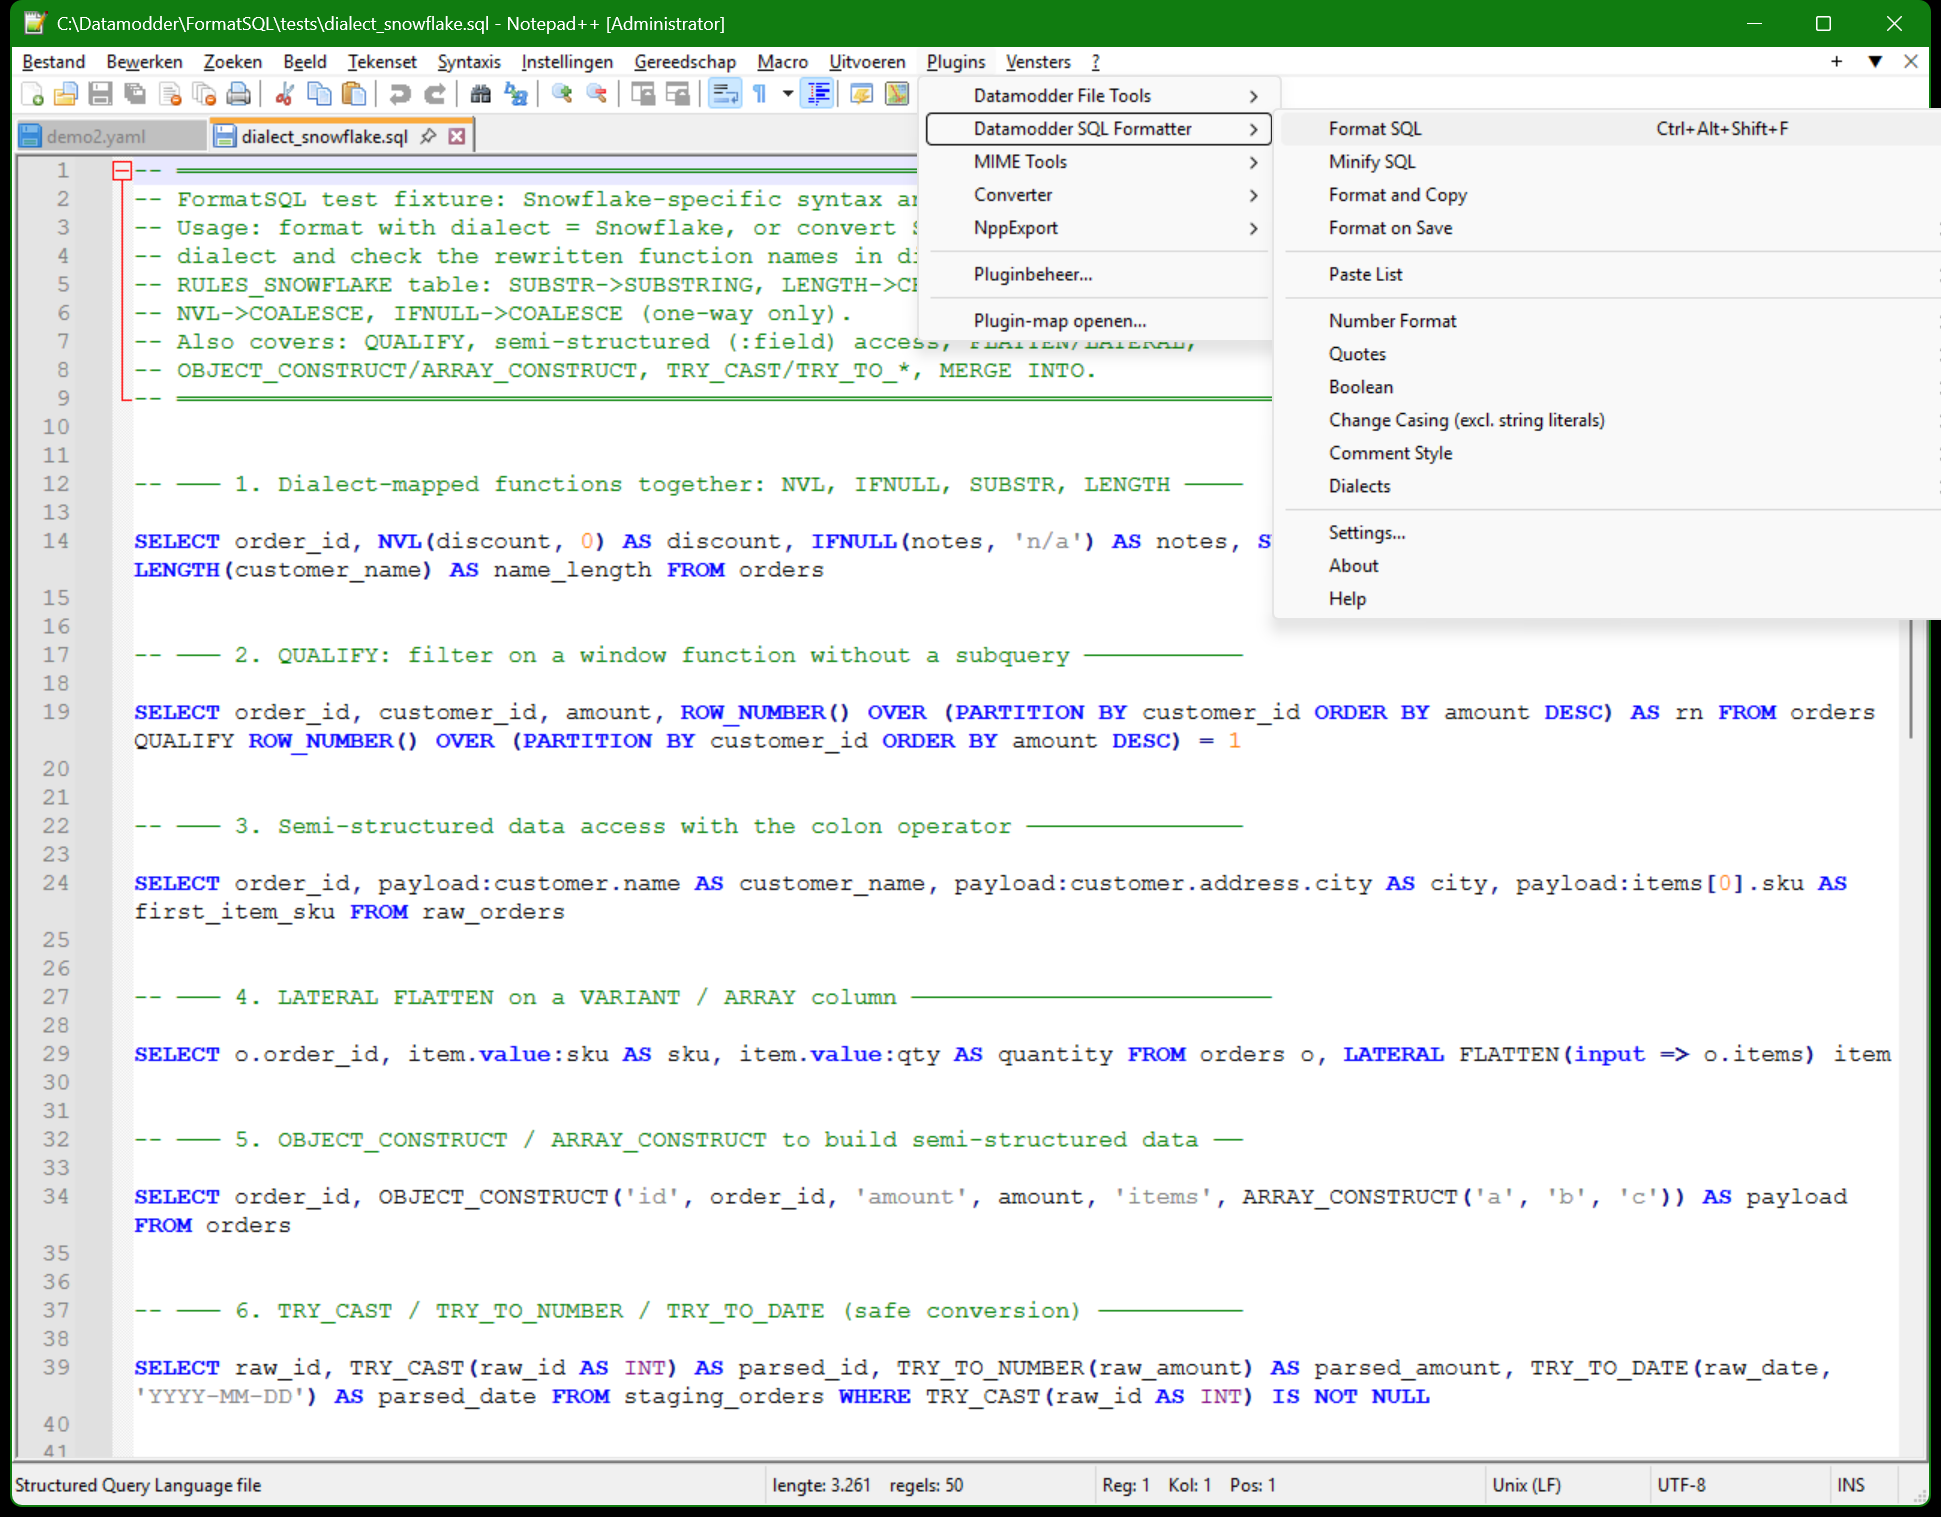This screenshot has height=1517, width=1941.
Task: Click the Copy icon
Action: tap(319, 94)
